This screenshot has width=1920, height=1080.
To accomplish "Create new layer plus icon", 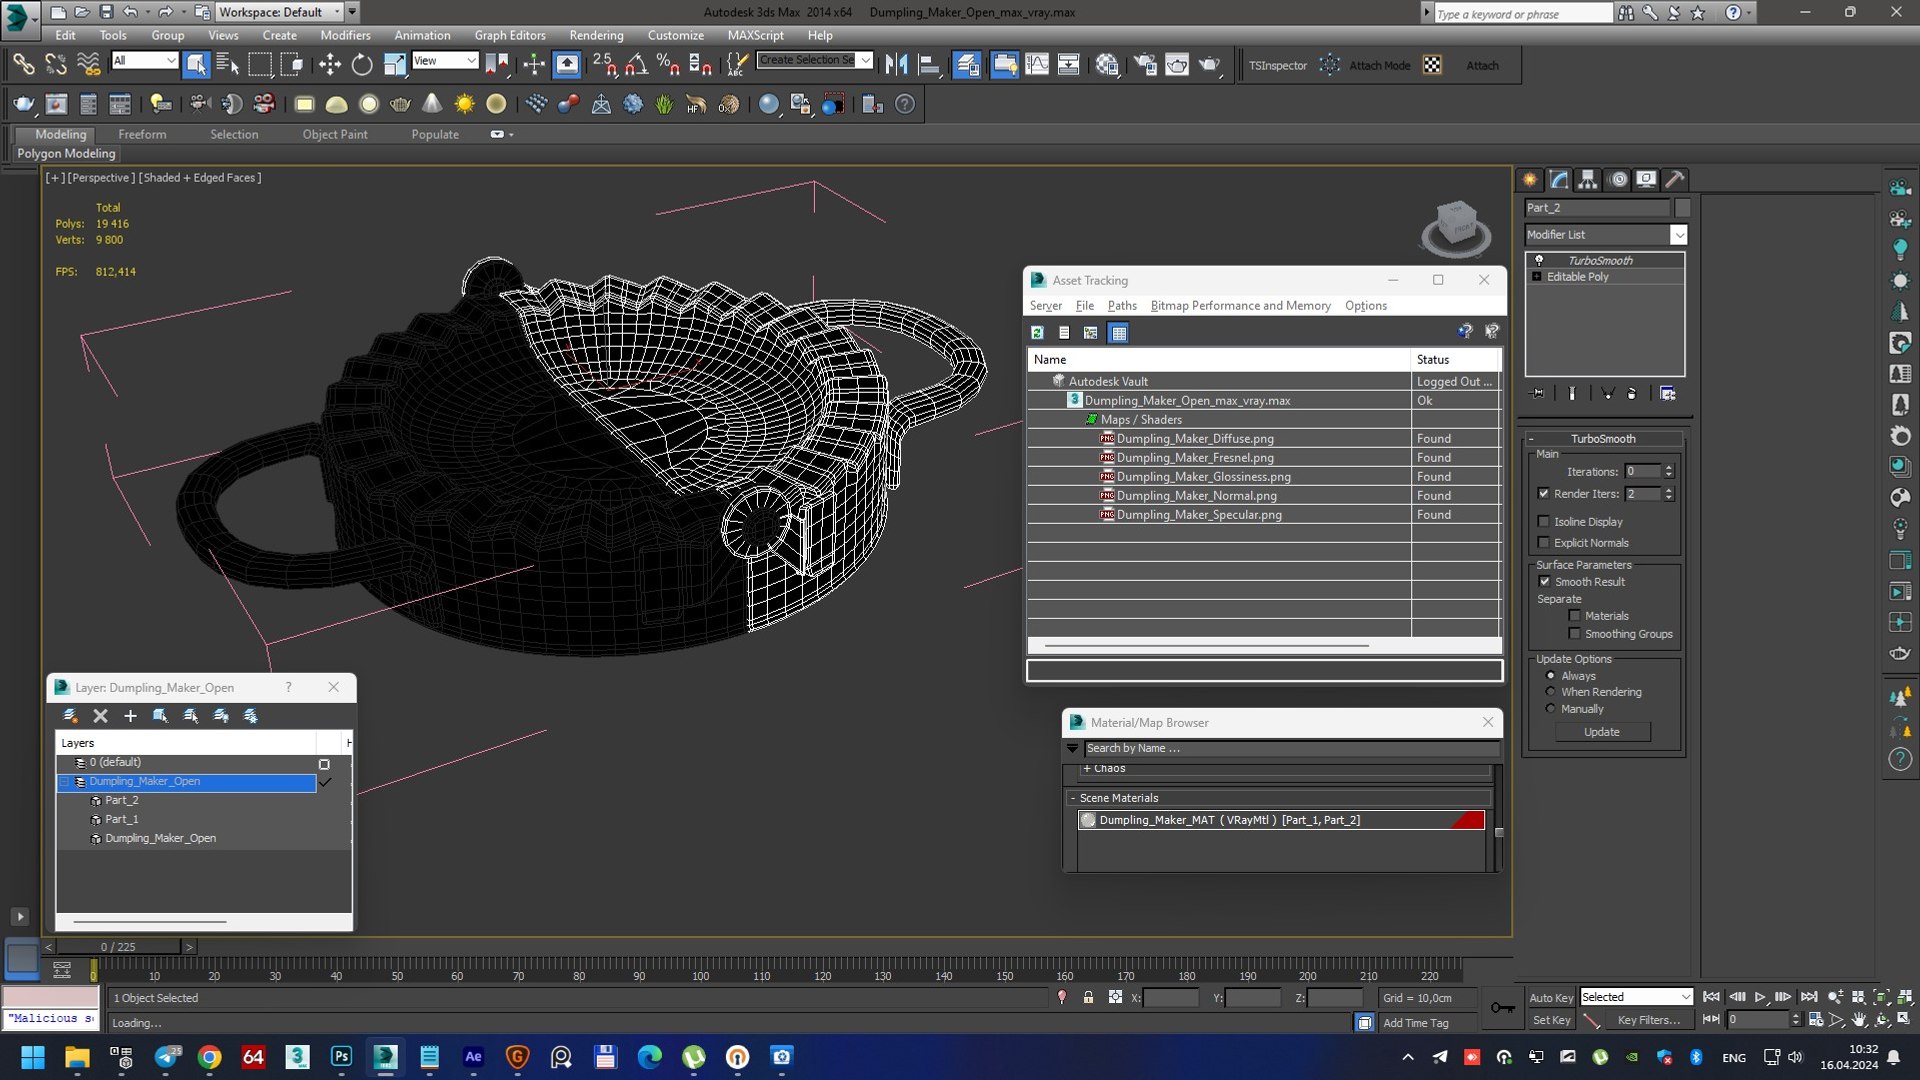I will pyautogui.click(x=130, y=716).
